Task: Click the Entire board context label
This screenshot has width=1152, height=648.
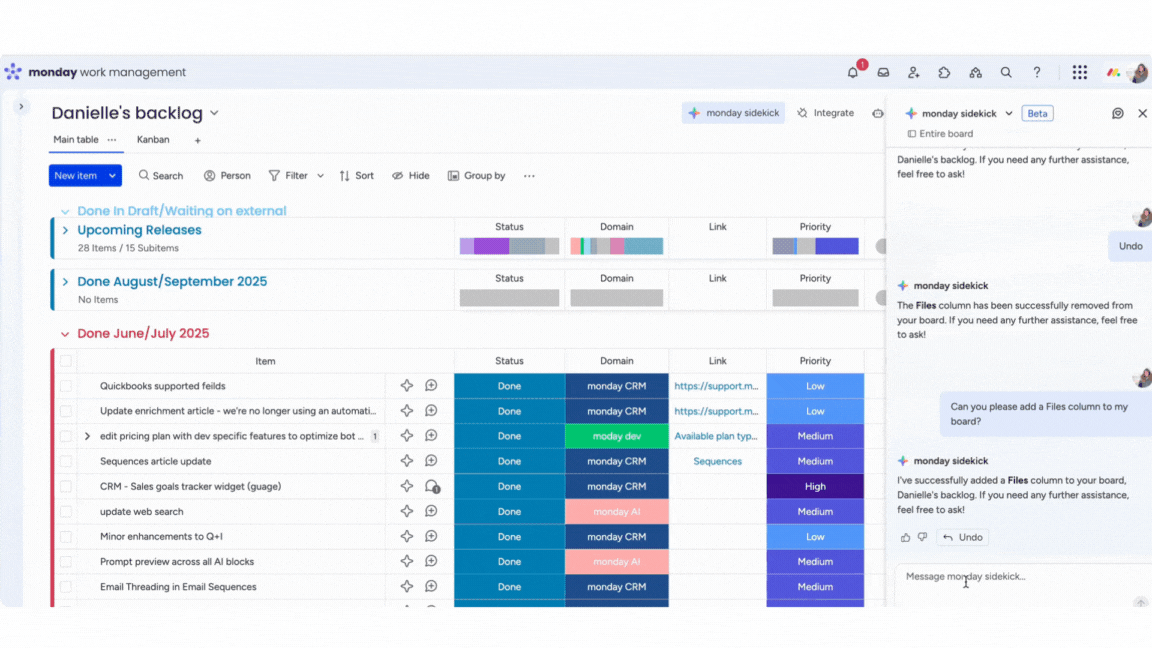Action: [940, 134]
